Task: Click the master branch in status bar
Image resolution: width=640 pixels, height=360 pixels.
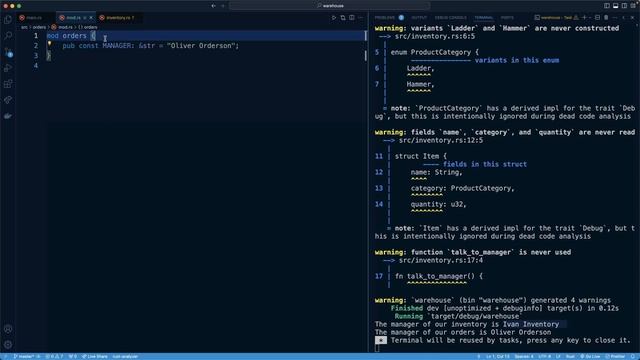Action: tap(24, 356)
